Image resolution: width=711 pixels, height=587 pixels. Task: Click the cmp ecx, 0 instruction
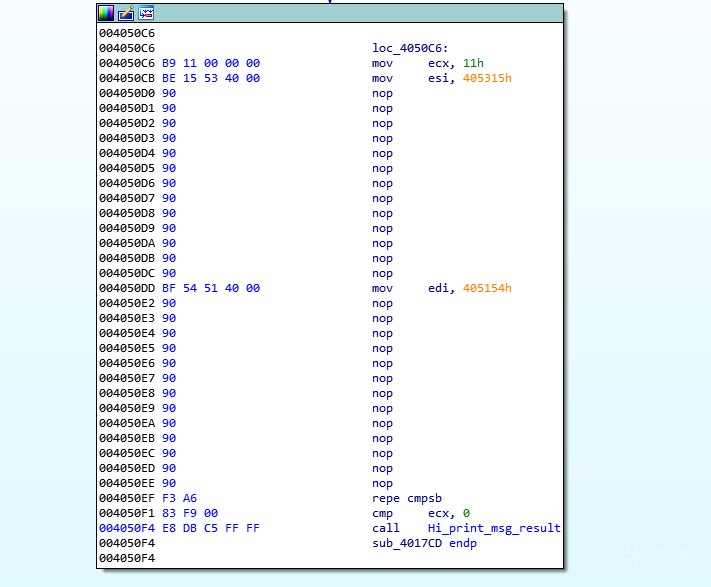(421, 513)
